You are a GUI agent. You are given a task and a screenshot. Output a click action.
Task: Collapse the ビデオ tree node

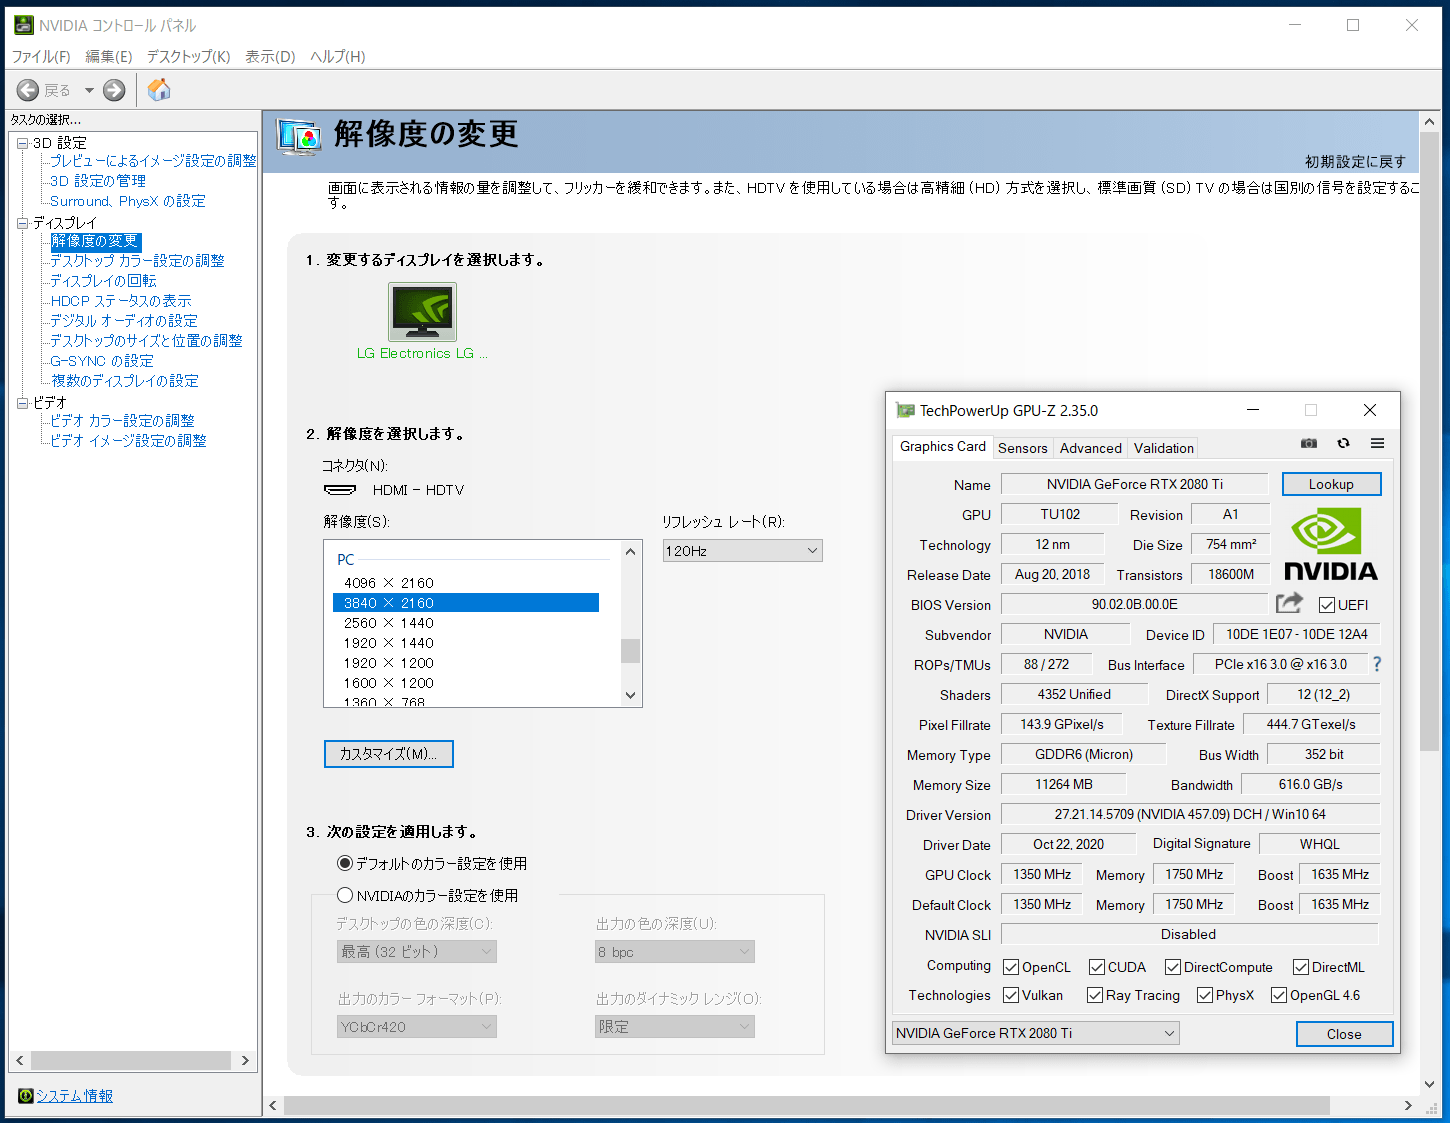pyautogui.click(x=22, y=403)
